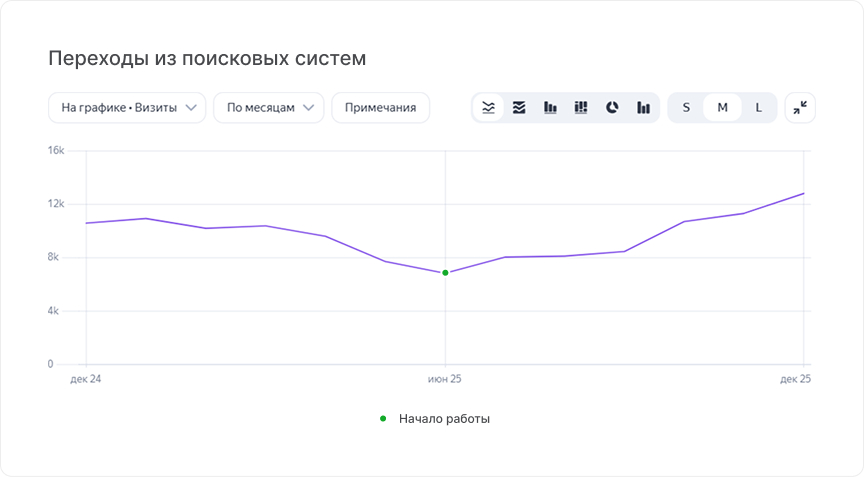Select the line chart view icon
This screenshot has height=477, width=864.
click(488, 107)
